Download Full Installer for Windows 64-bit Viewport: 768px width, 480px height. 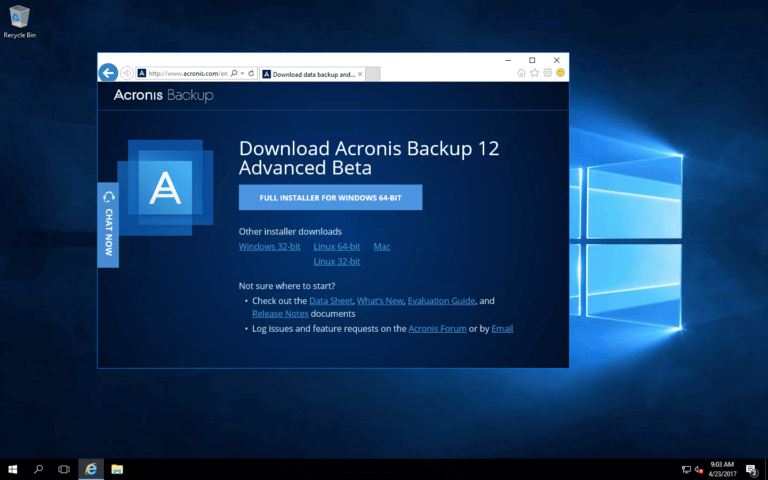(x=331, y=197)
